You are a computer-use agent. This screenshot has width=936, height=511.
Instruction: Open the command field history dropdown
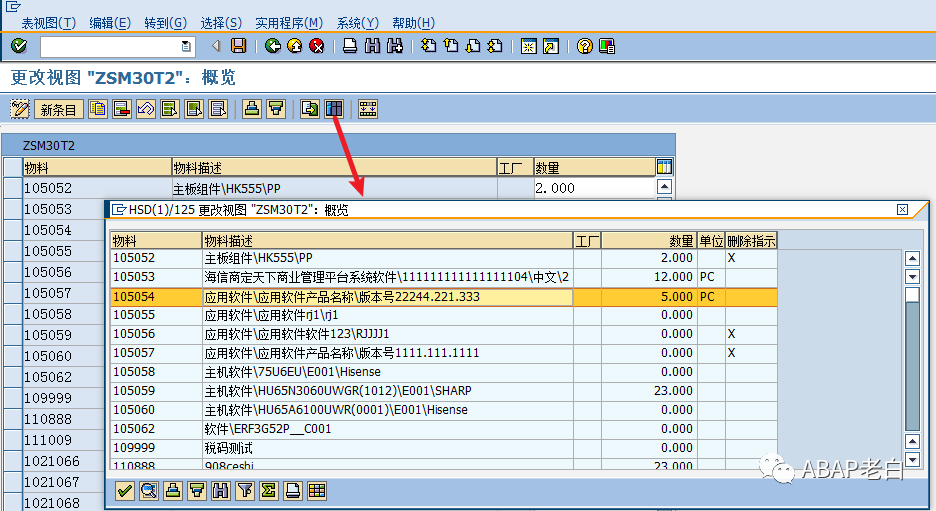[186, 46]
